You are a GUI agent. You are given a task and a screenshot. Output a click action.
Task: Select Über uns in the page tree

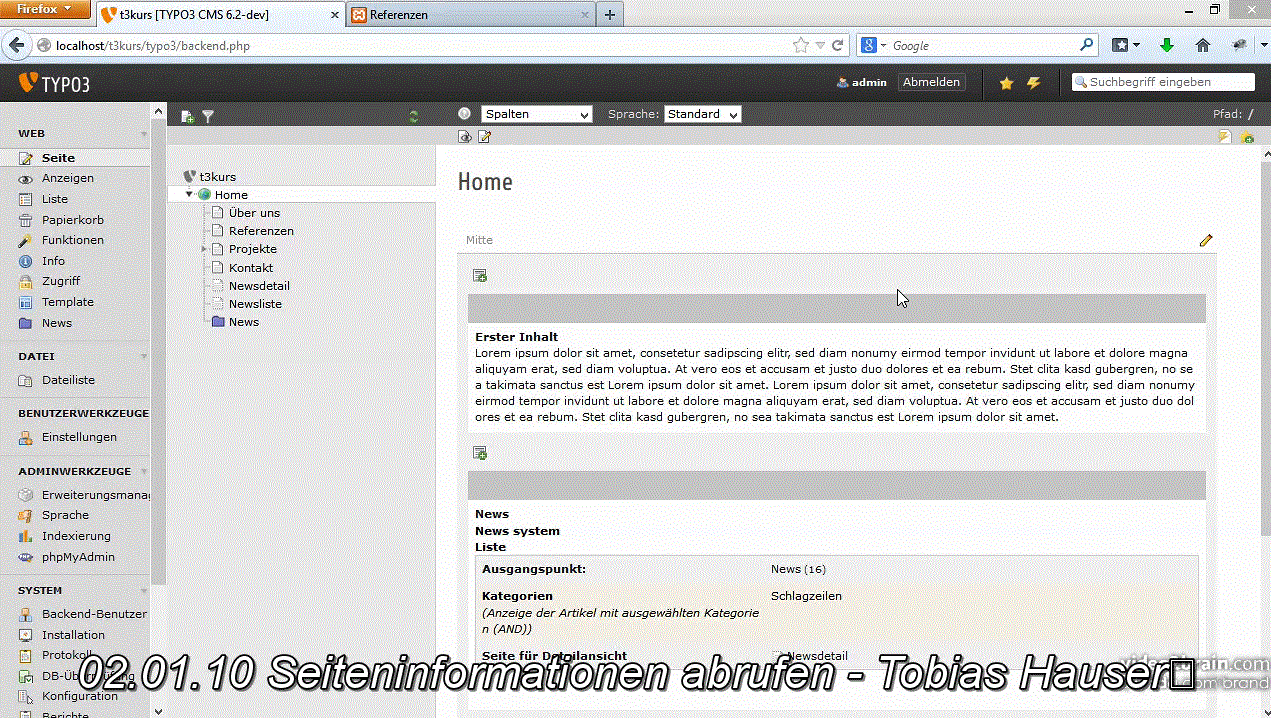[x=254, y=213]
